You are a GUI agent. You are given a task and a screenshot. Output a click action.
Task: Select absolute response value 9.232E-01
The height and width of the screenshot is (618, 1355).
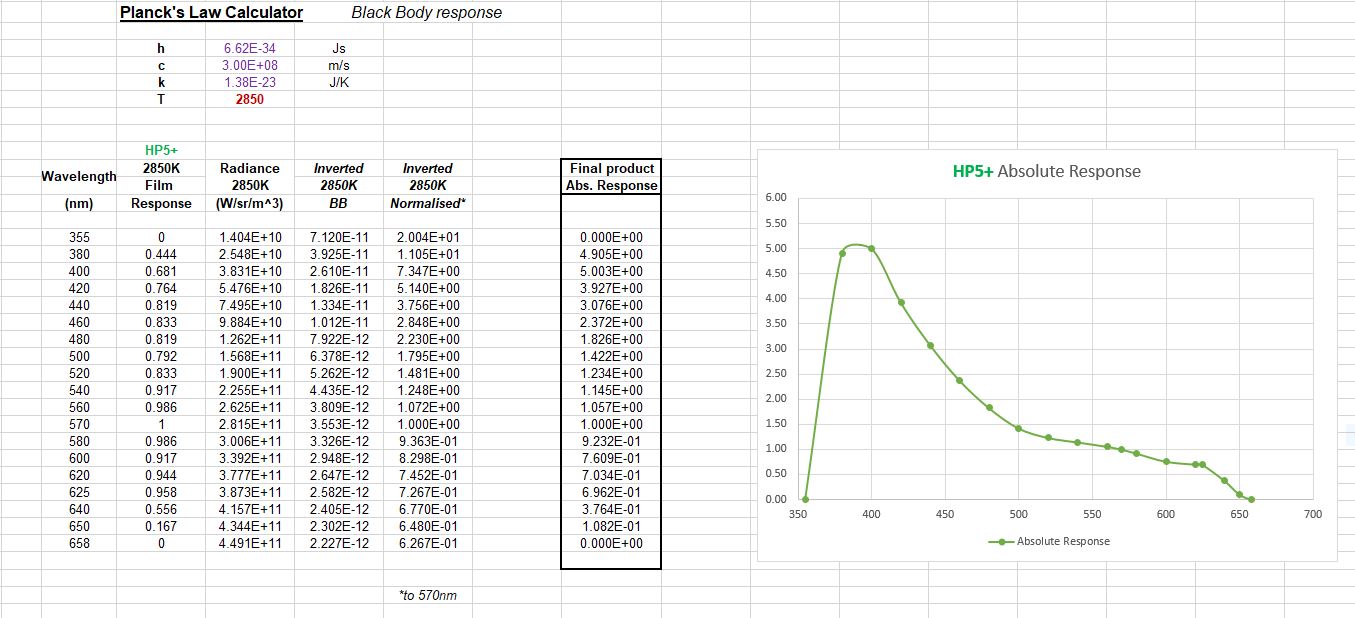(611, 441)
